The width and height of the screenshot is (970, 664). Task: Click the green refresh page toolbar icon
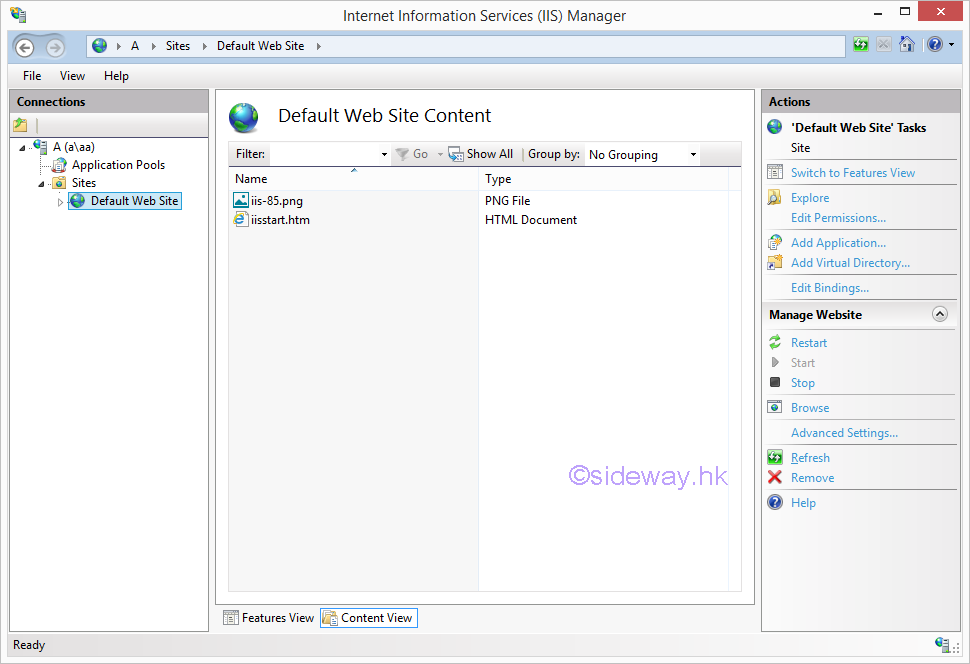coord(861,45)
